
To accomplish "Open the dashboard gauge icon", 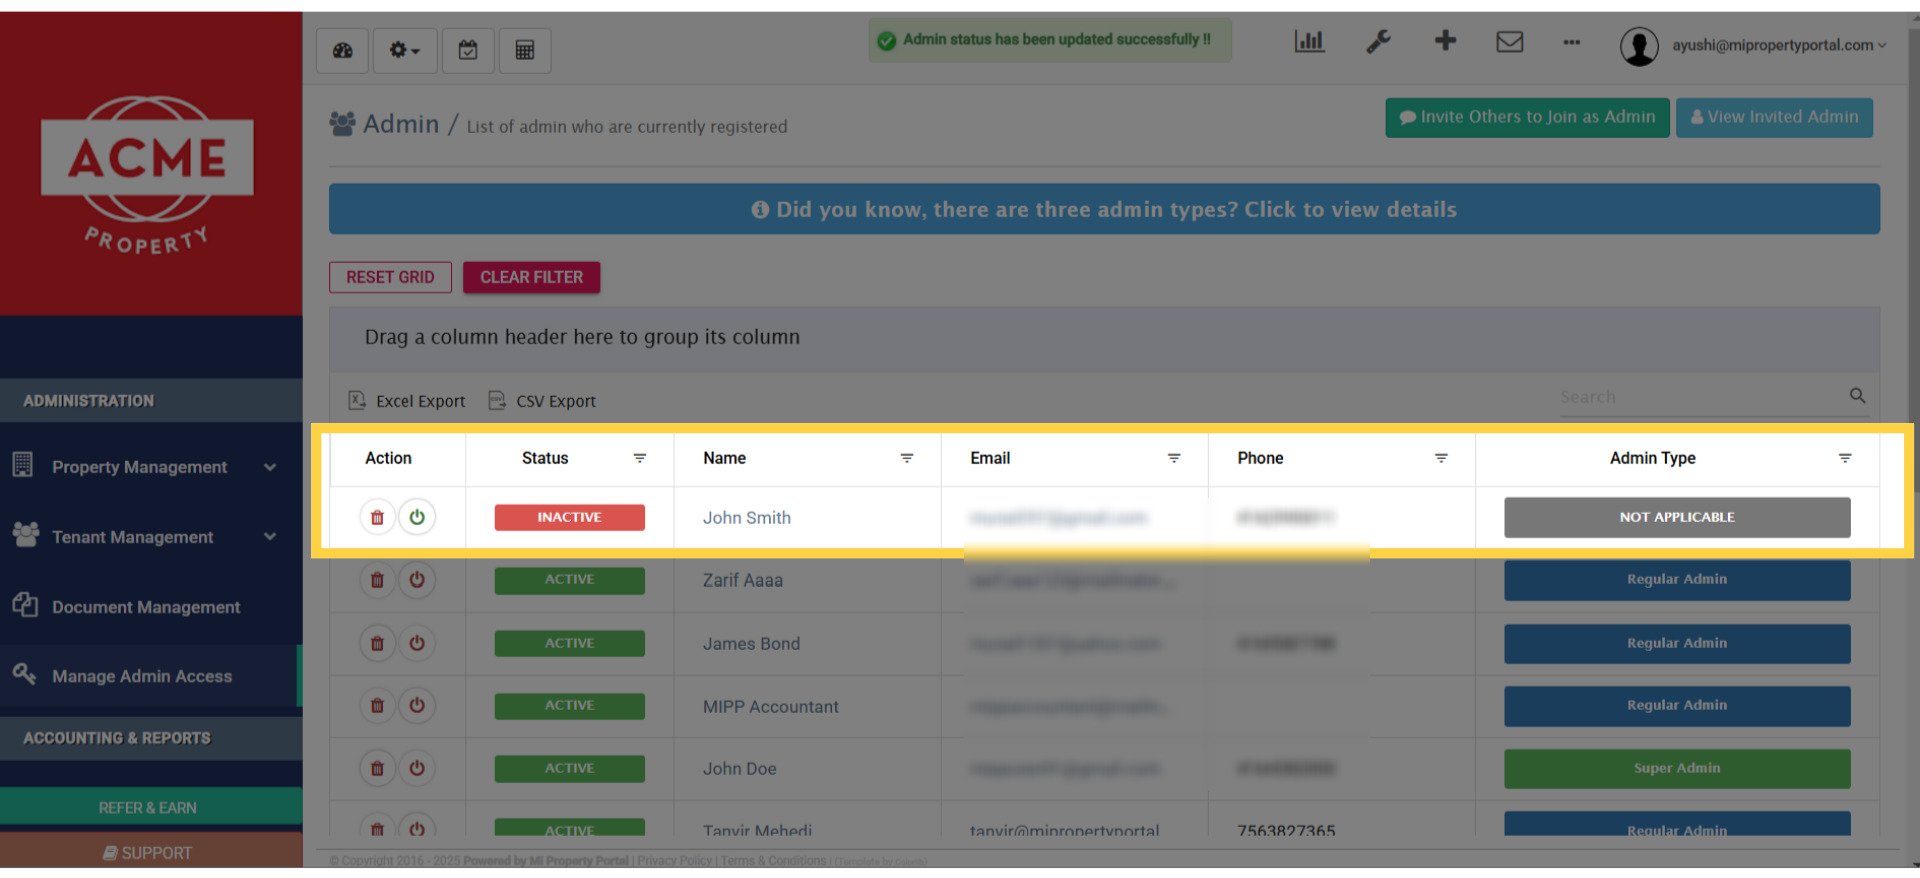I will tap(343, 50).
